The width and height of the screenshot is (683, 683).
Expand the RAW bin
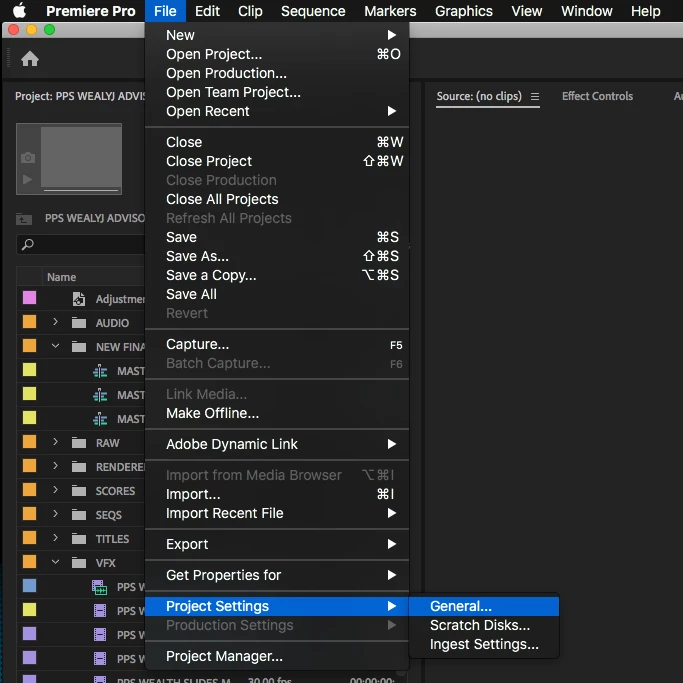[x=55, y=442]
